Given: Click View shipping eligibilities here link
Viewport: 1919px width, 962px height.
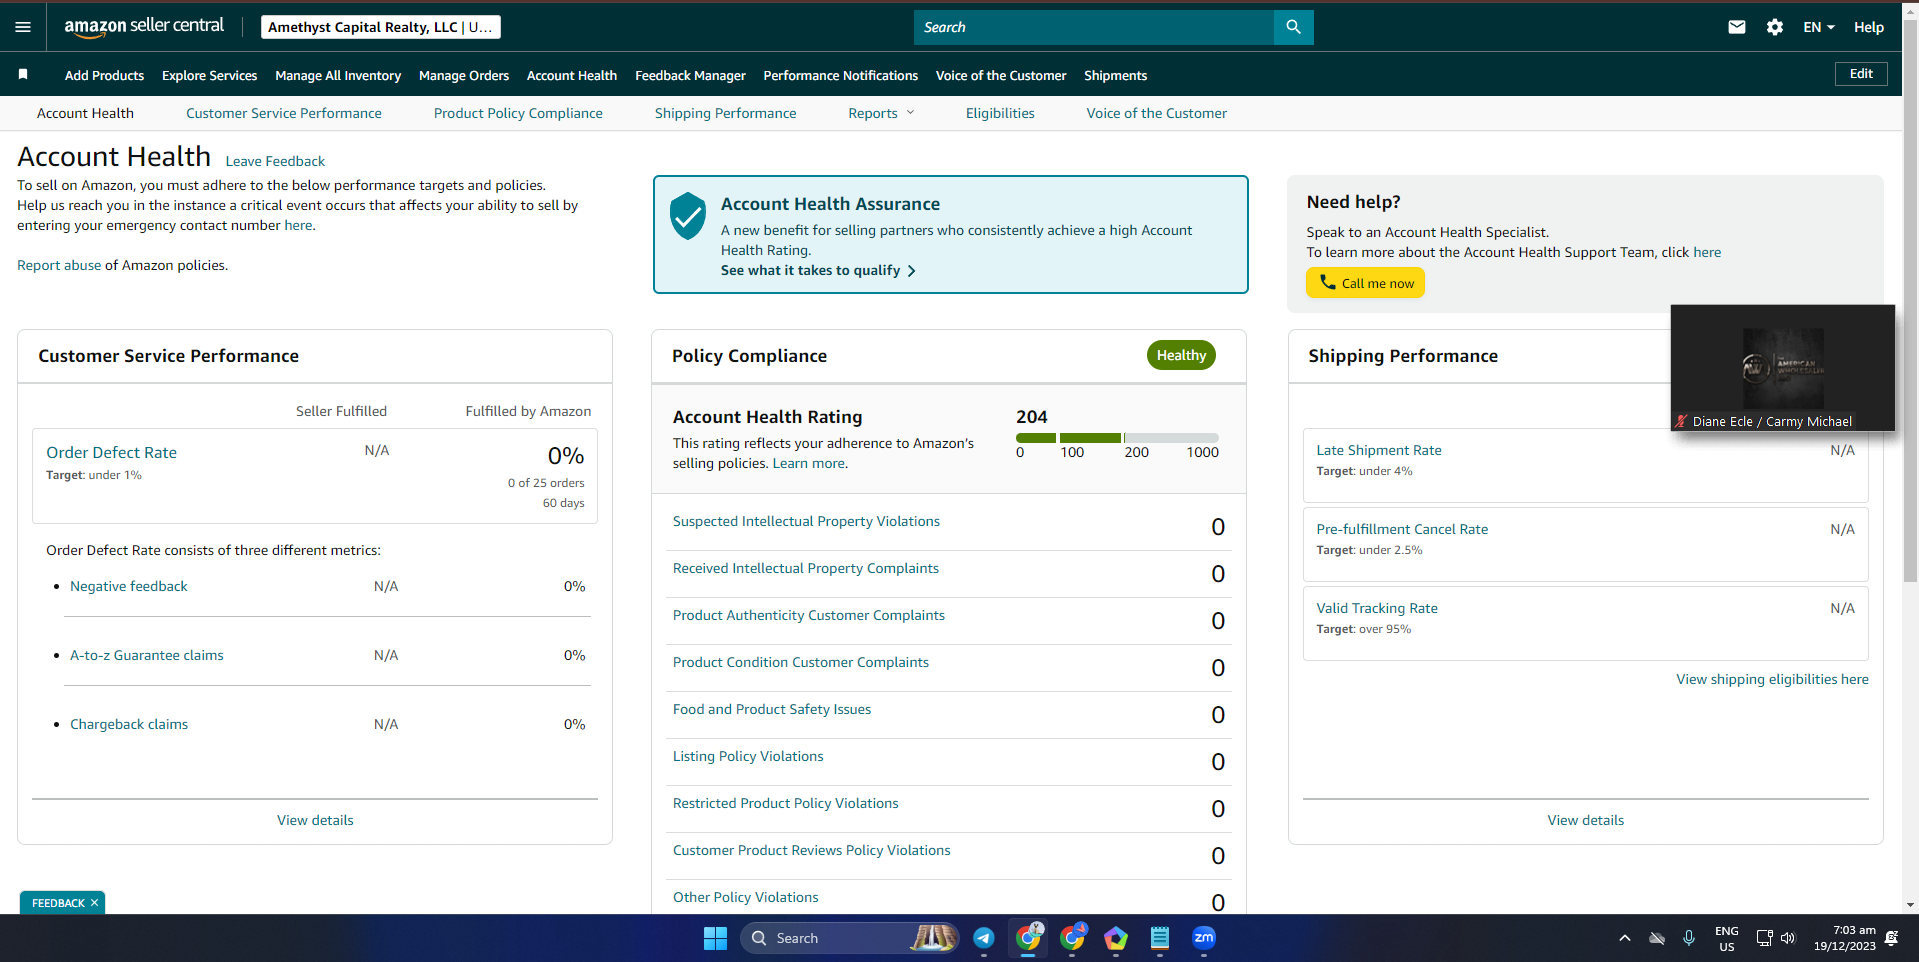Looking at the screenshot, I should point(1772,679).
